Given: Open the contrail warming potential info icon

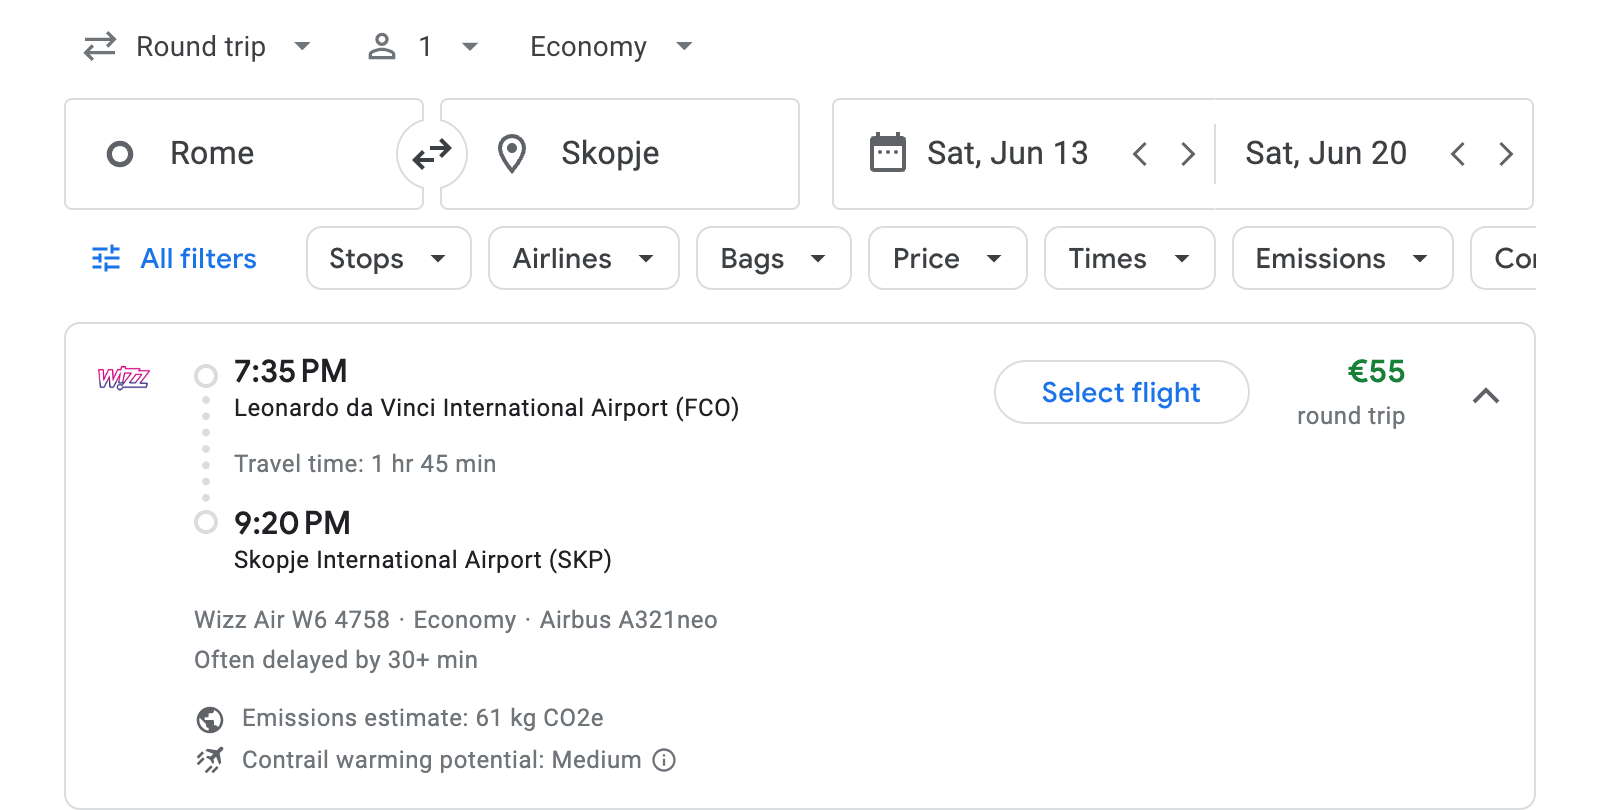Looking at the screenshot, I should pyautogui.click(x=664, y=760).
